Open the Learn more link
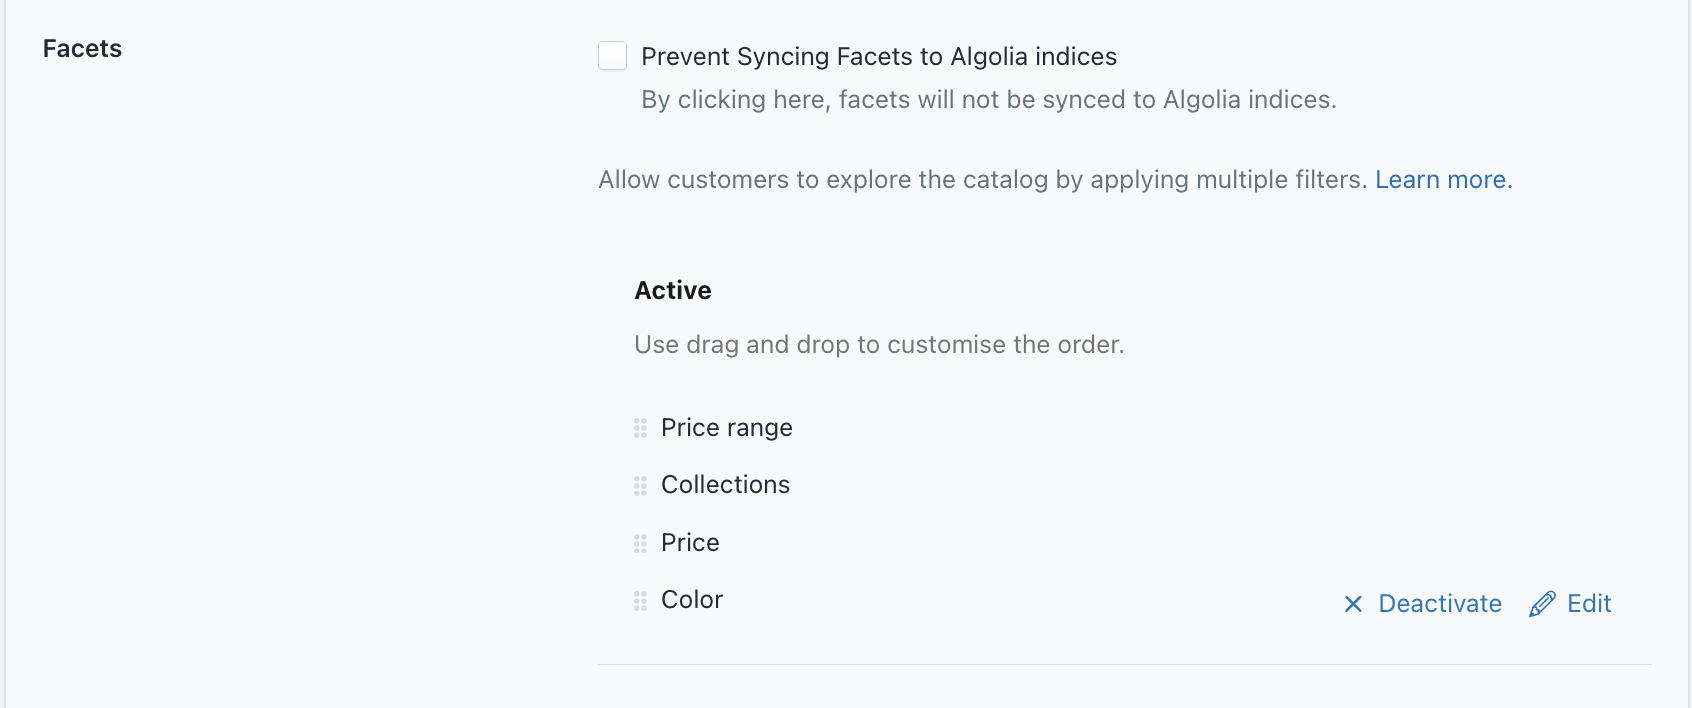This screenshot has width=1692, height=708. point(1444,180)
